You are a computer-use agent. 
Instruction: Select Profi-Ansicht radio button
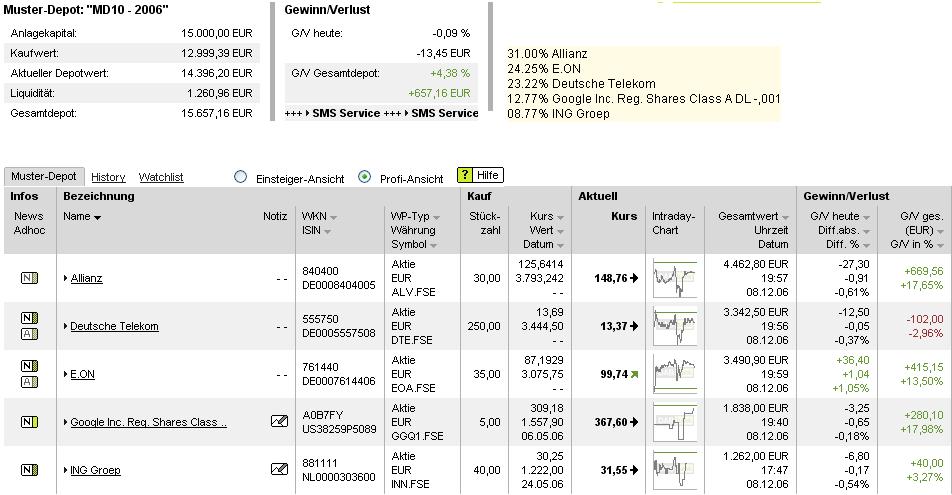364,177
